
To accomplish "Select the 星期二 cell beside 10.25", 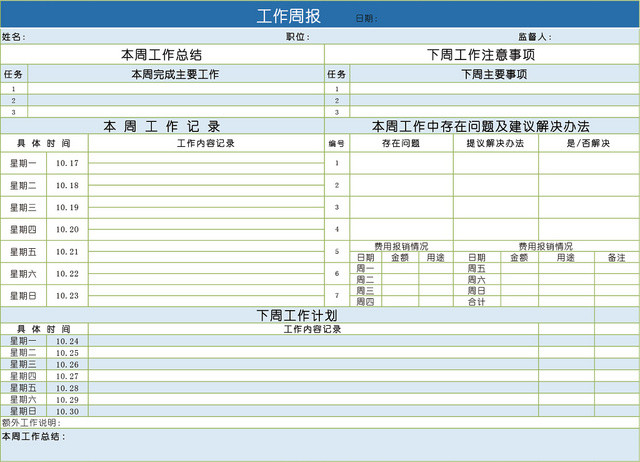I will [x=23, y=353].
